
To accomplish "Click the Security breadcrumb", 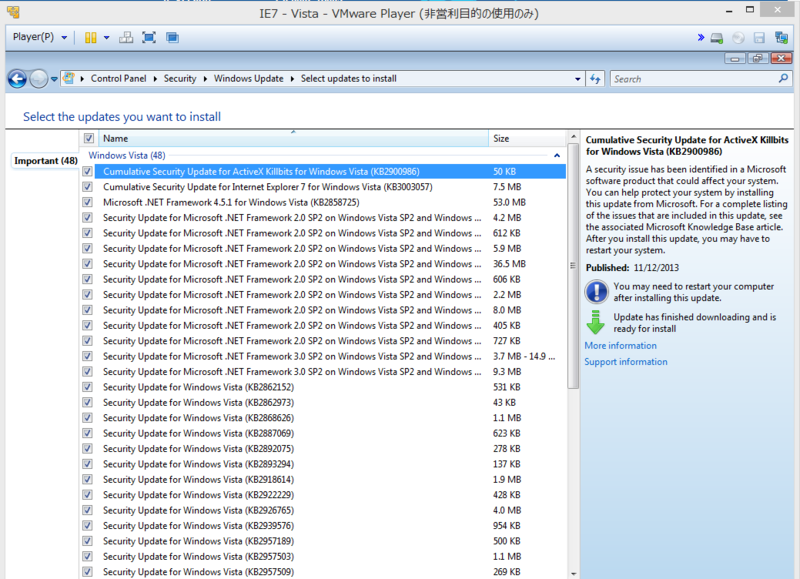I will [180, 79].
